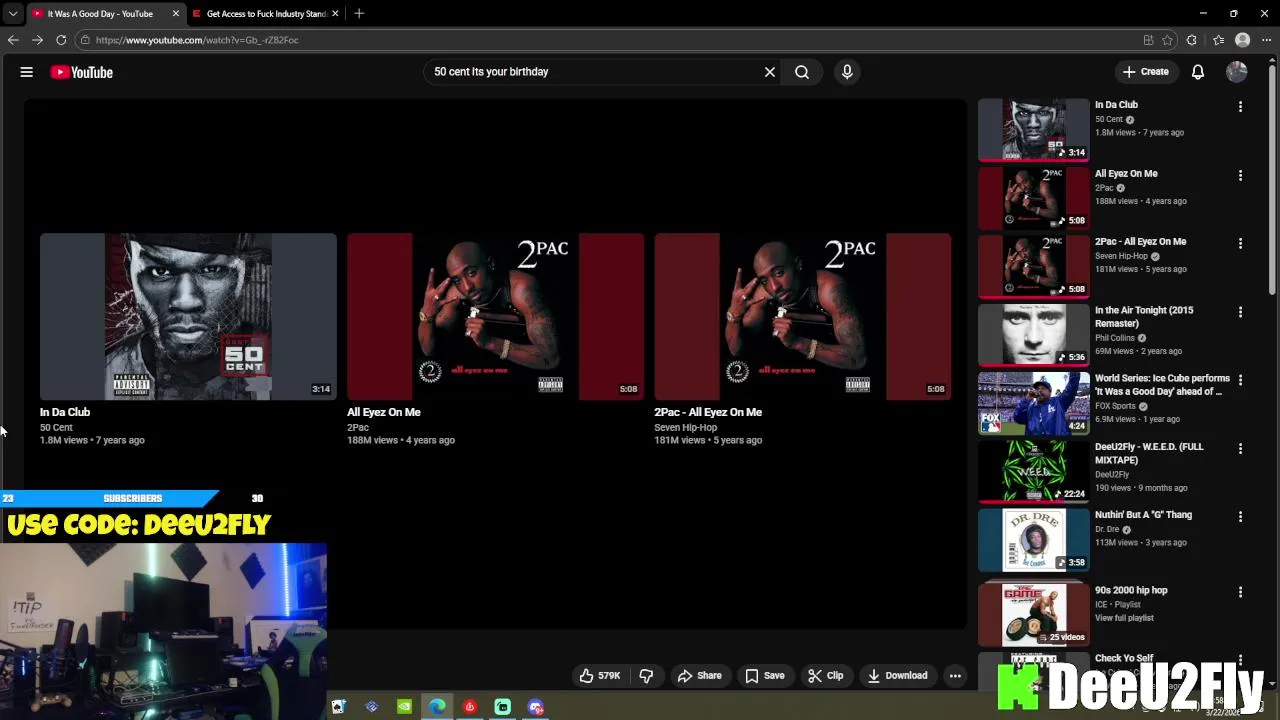1280x720 pixels.
Task: Download this video
Action: [897, 676]
